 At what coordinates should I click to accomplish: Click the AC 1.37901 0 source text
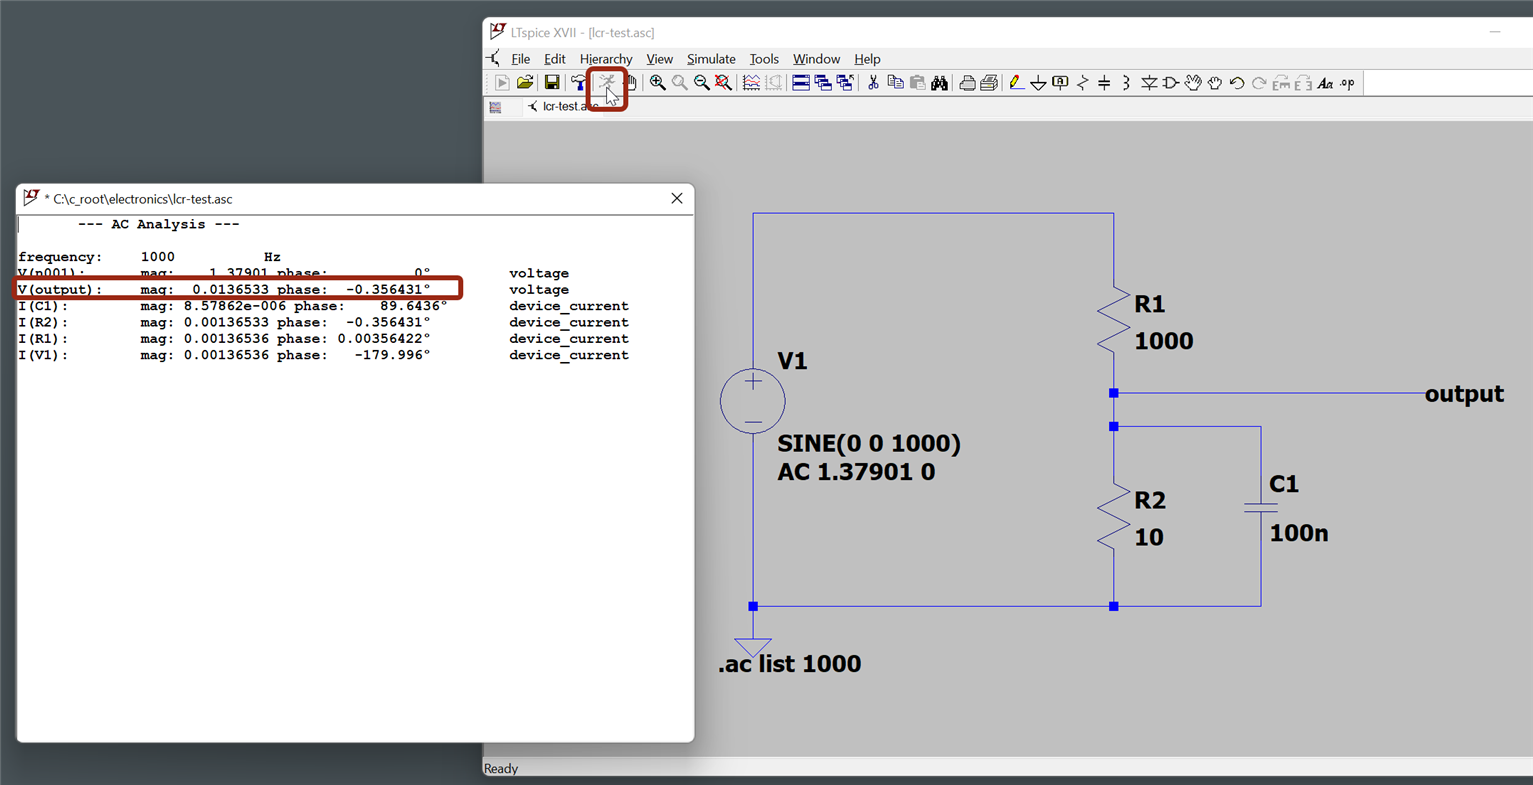tap(856, 472)
